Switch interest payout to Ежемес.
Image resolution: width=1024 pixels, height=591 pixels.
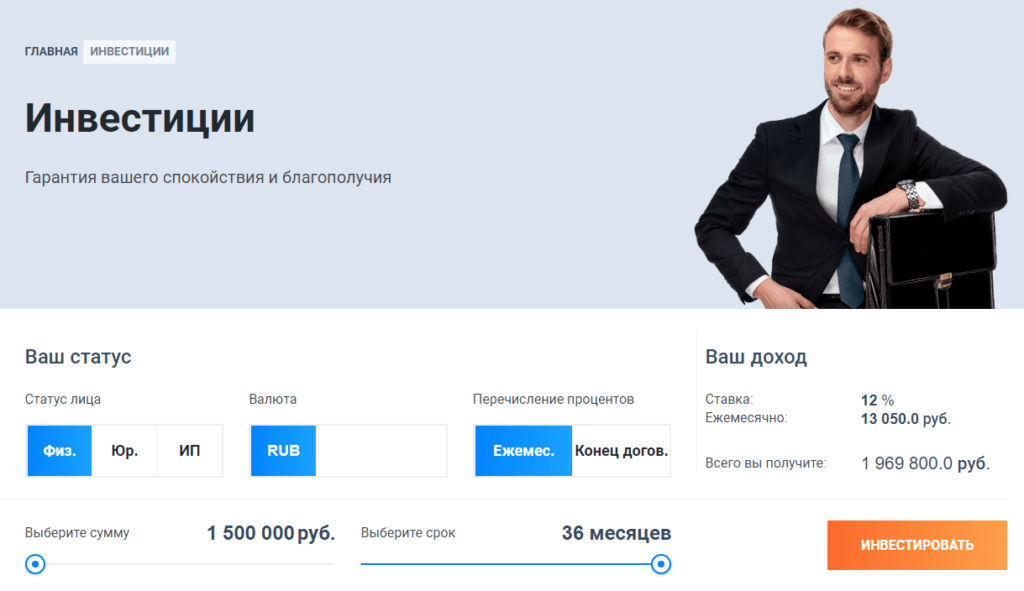pyautogui.click(x=524, y=451)
